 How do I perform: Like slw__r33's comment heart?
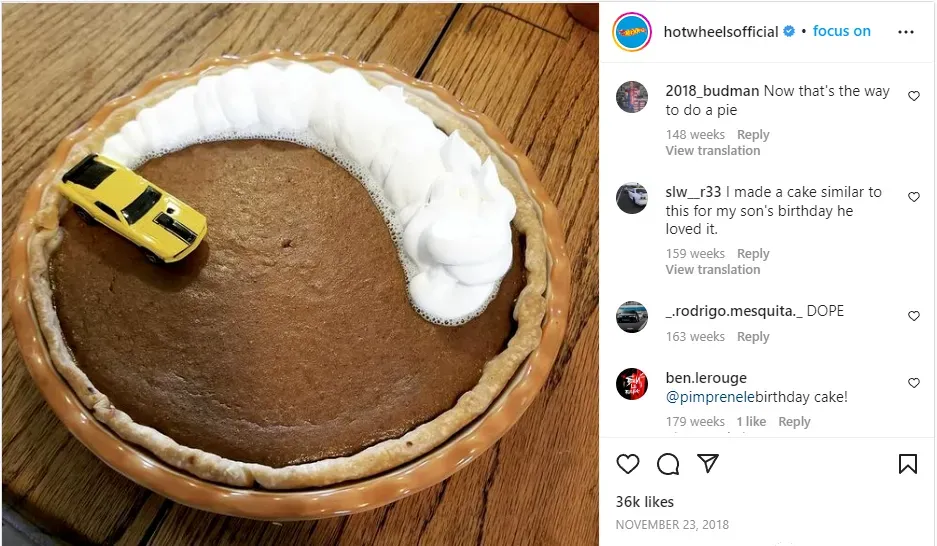coord(914,197)
